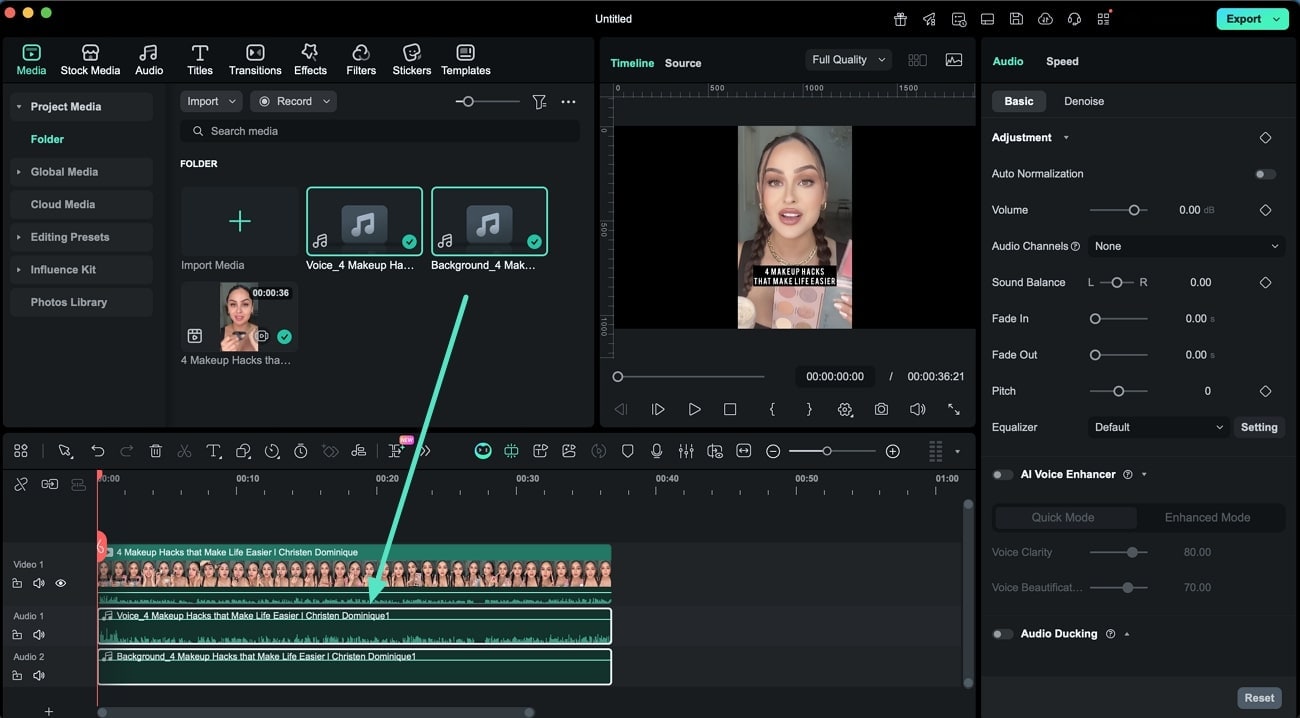Image resolution: width=1300 pixels, height=718 pixels.
Task: Click the Audio Mixer icon in the timeline toolbar
Action: coord(686,451)
